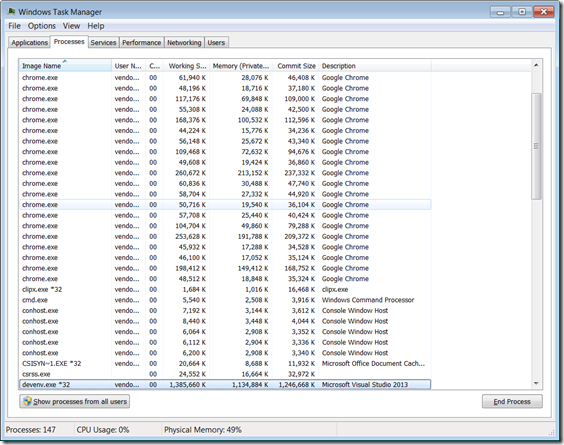
Task: Click CPU Usage: 0% in status bar
Action: tap(103, 430)
